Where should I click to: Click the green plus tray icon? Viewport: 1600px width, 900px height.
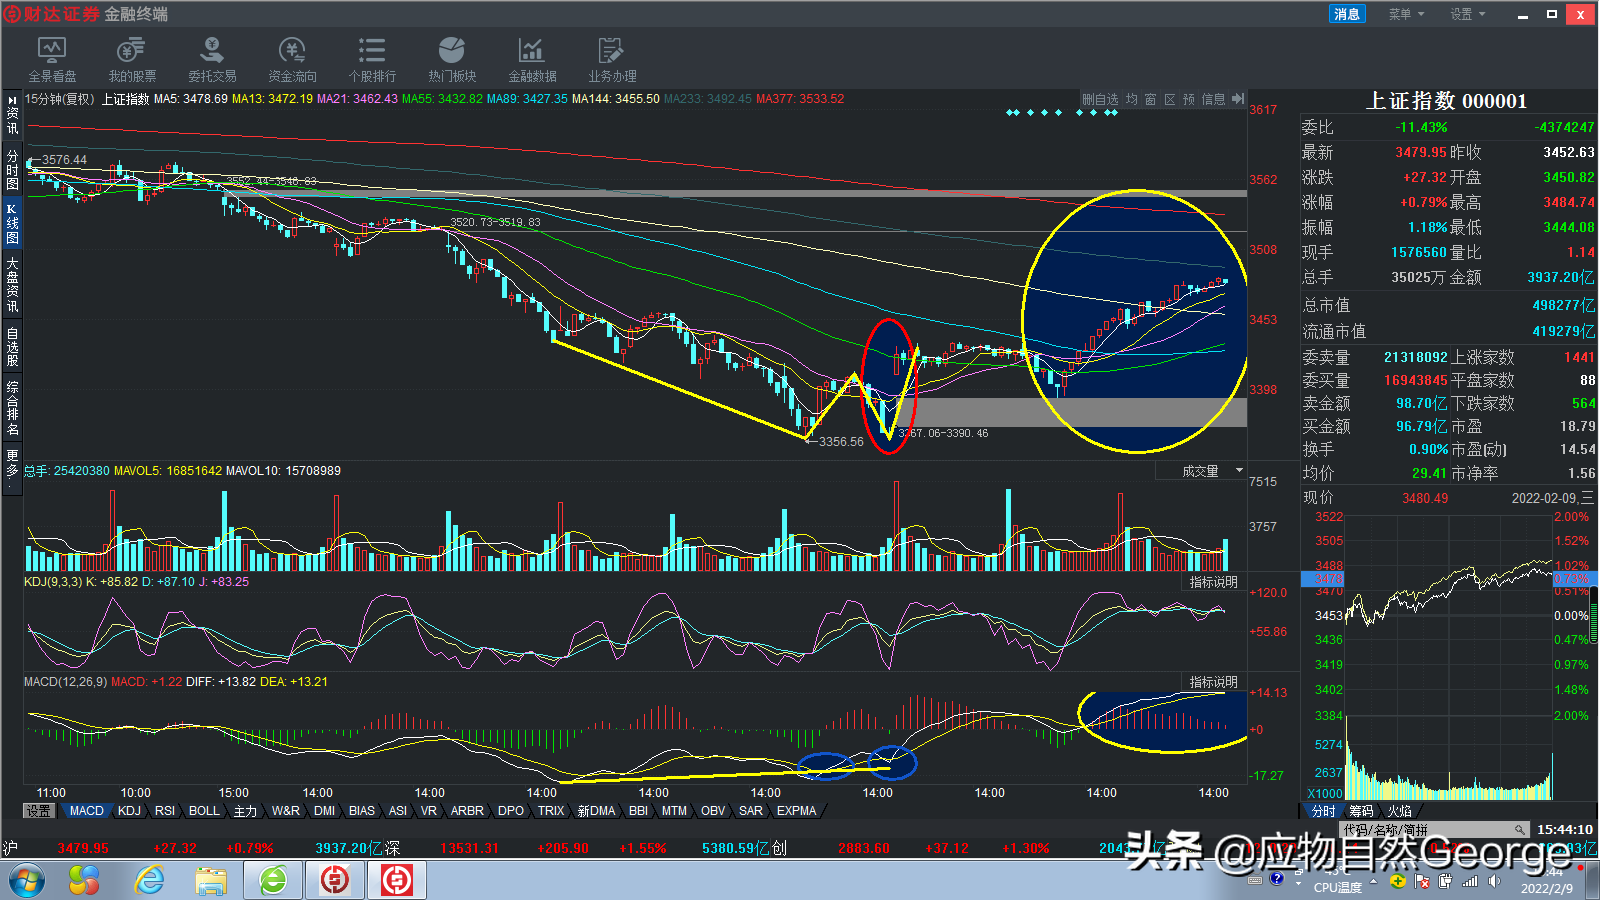point(1398,881)
